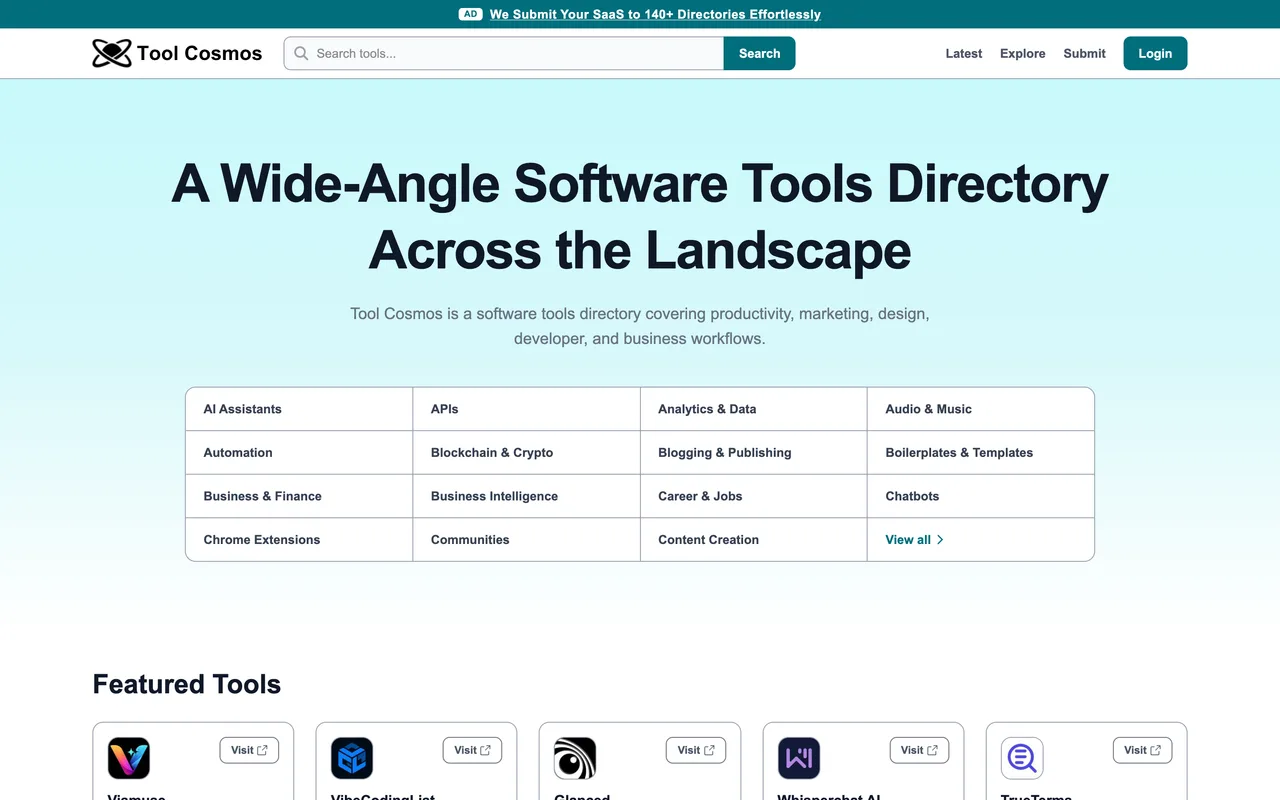
Task: Open the Business Intelligence category
Action: coord(526,496)
